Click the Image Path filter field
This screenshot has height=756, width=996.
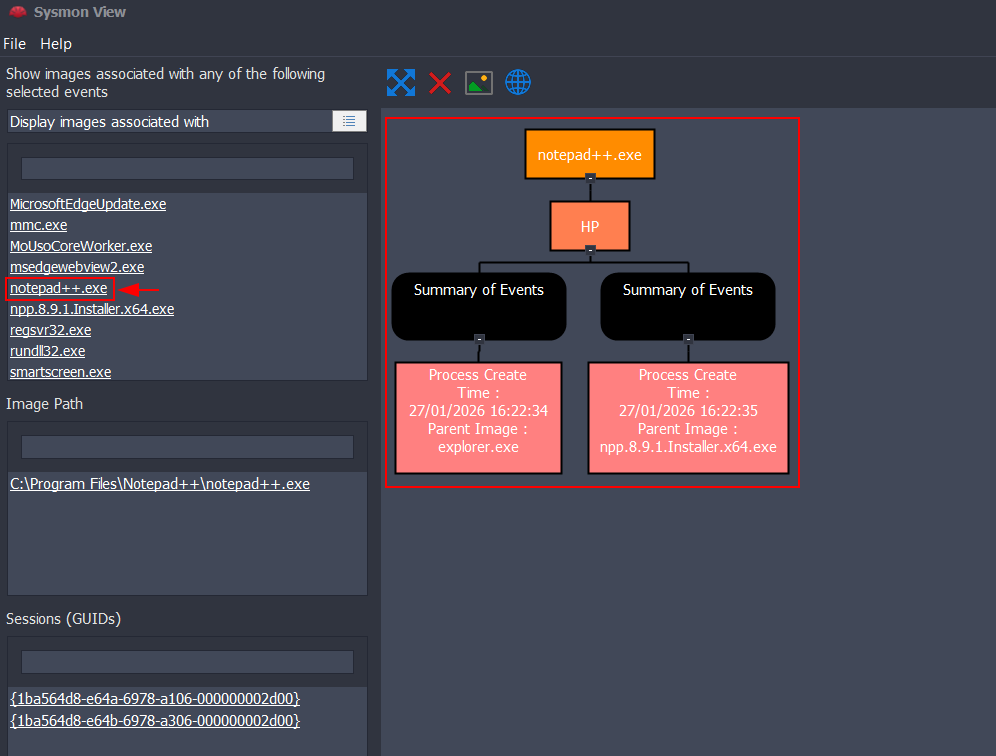[x=187, y=446]
